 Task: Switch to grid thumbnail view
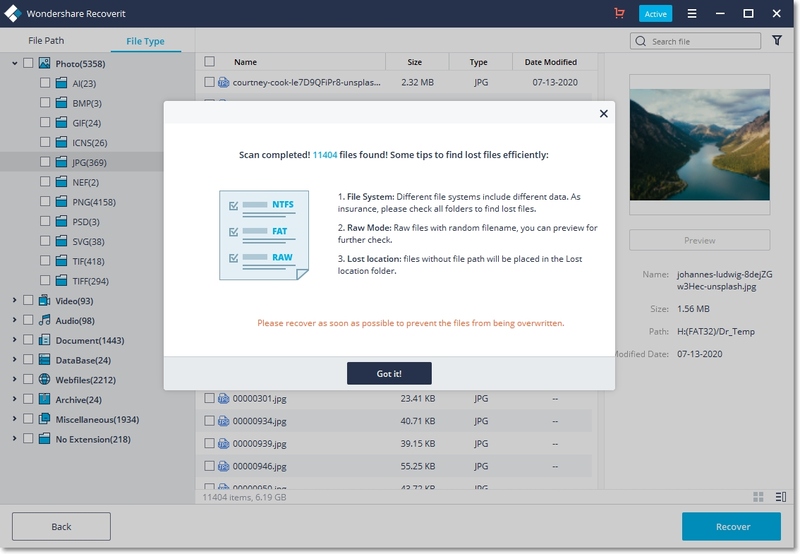[758, 496]
